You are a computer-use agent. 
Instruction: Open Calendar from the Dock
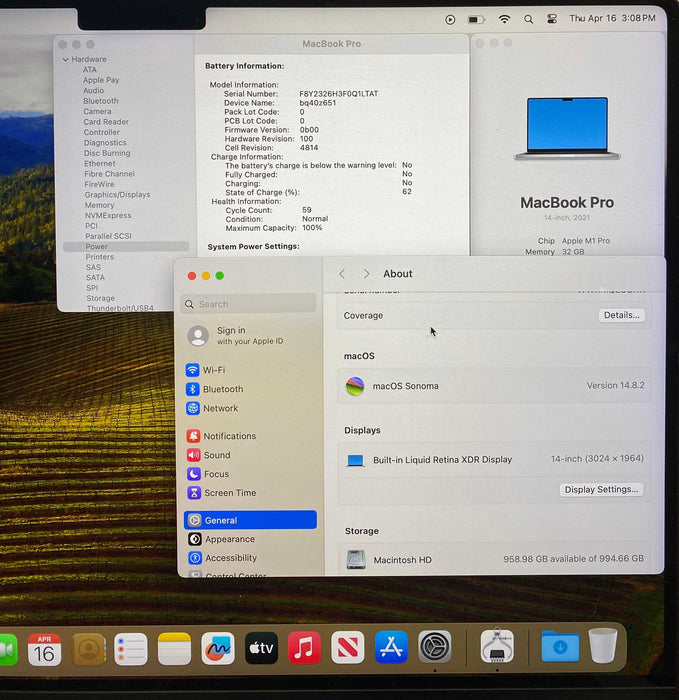tap(44, 649)
